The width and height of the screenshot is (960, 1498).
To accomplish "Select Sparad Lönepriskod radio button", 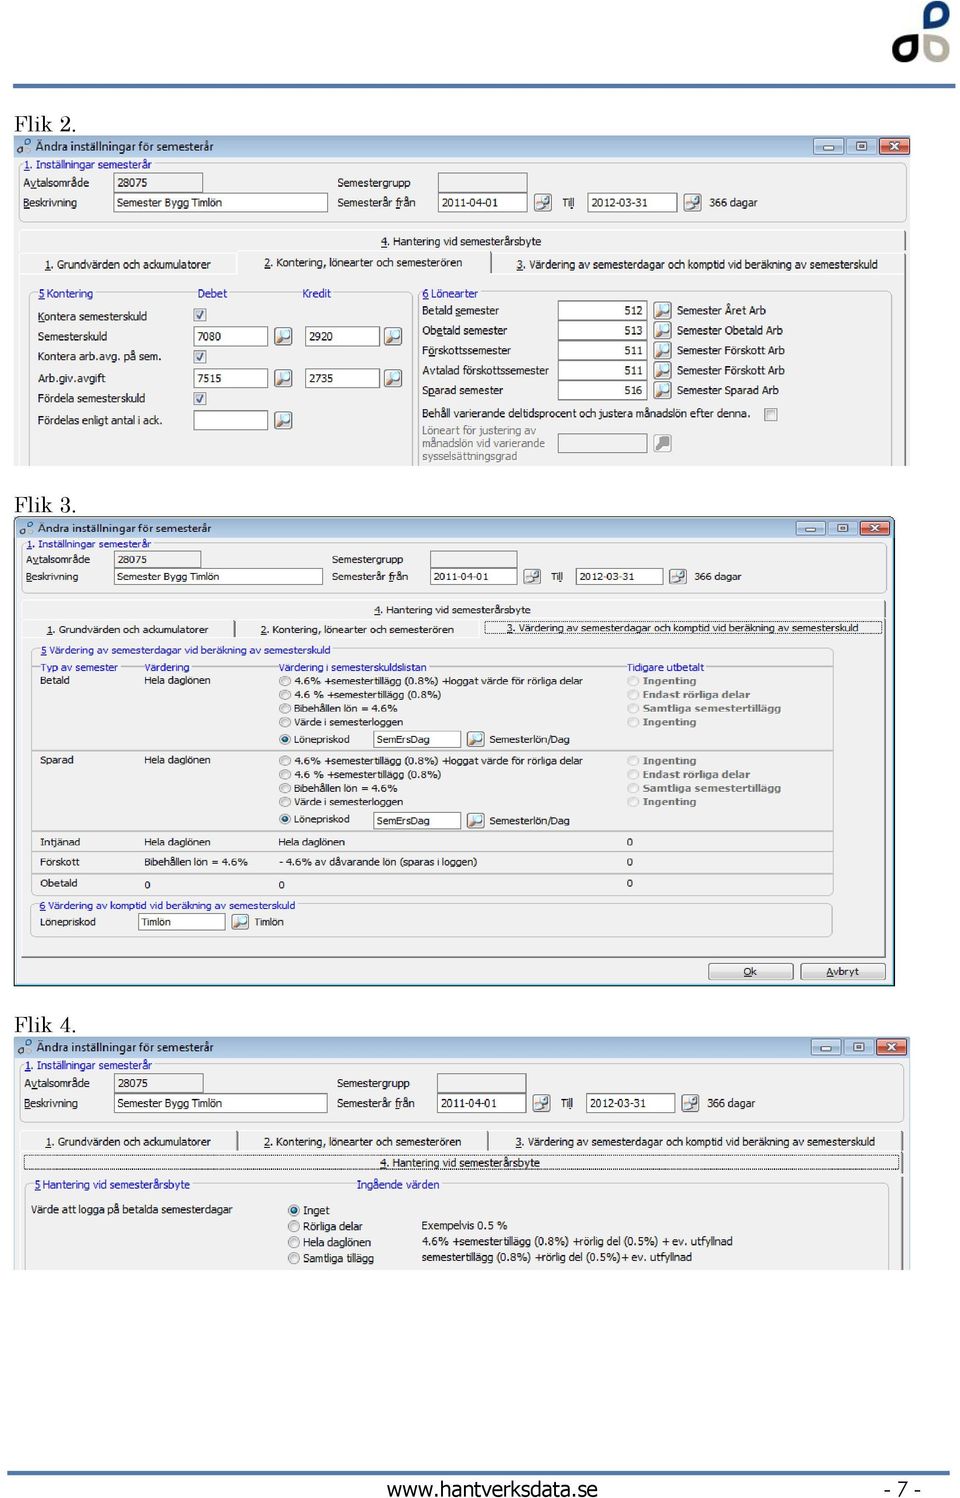I will [285, 819].
